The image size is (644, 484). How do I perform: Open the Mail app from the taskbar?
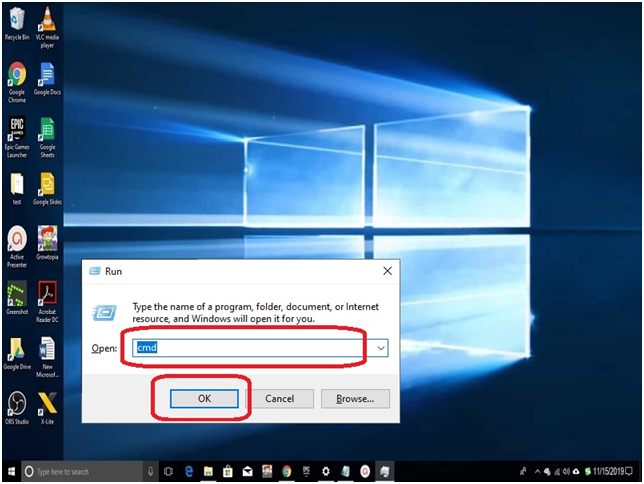click(247, 471)
